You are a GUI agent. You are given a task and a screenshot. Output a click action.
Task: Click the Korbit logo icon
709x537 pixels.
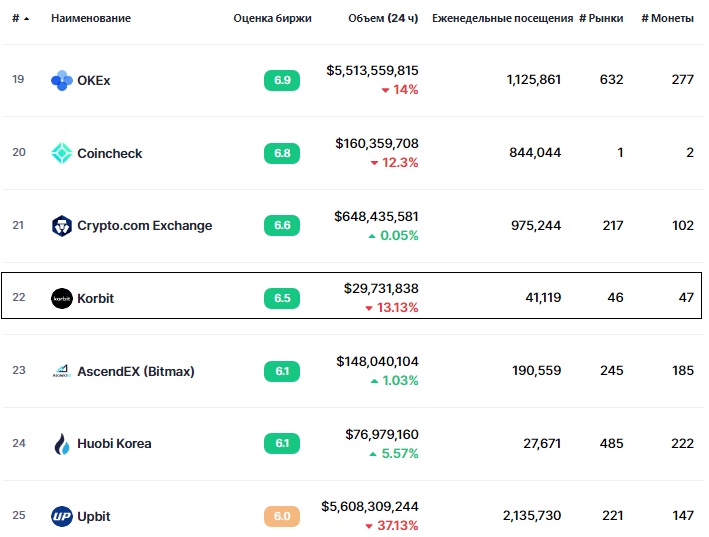[61, 298]
